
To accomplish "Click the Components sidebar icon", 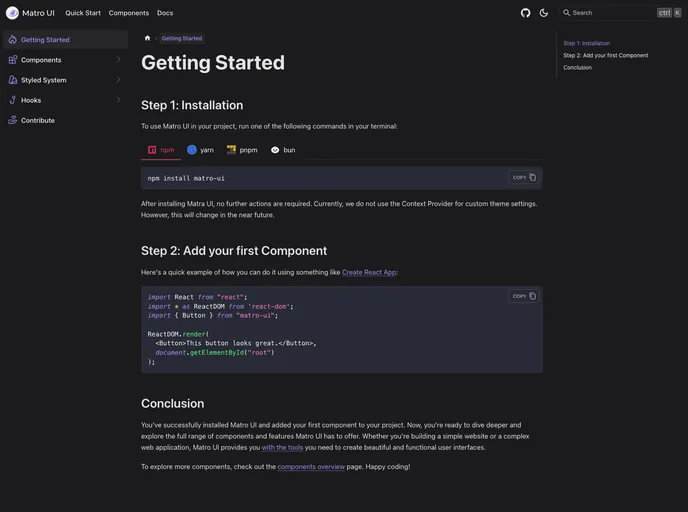I will [13, 60].
